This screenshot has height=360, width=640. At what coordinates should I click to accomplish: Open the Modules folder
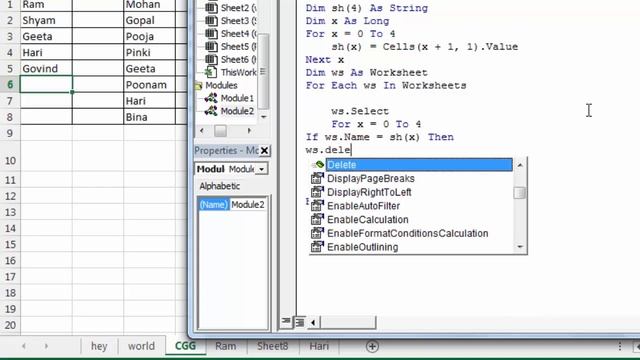[x=217, y=85]
